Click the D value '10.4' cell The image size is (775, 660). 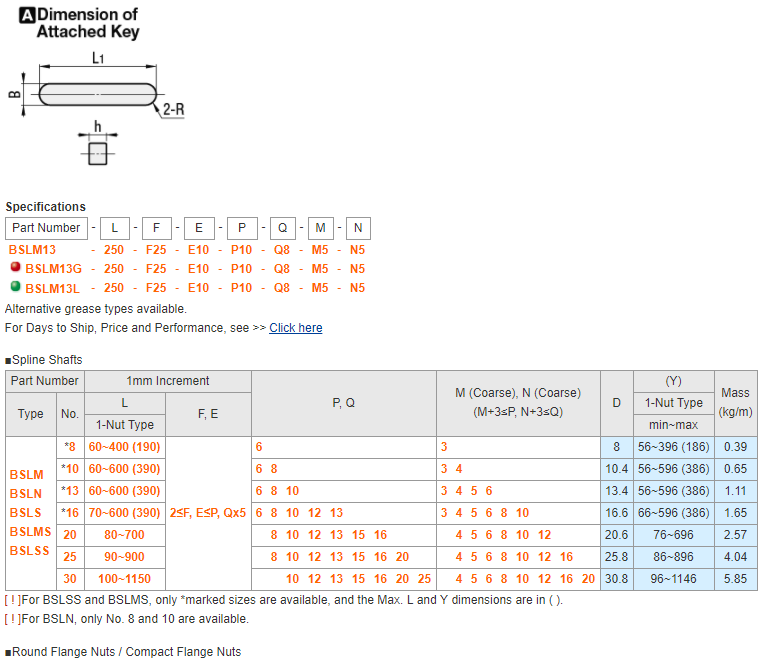click(x=617, y=469)
